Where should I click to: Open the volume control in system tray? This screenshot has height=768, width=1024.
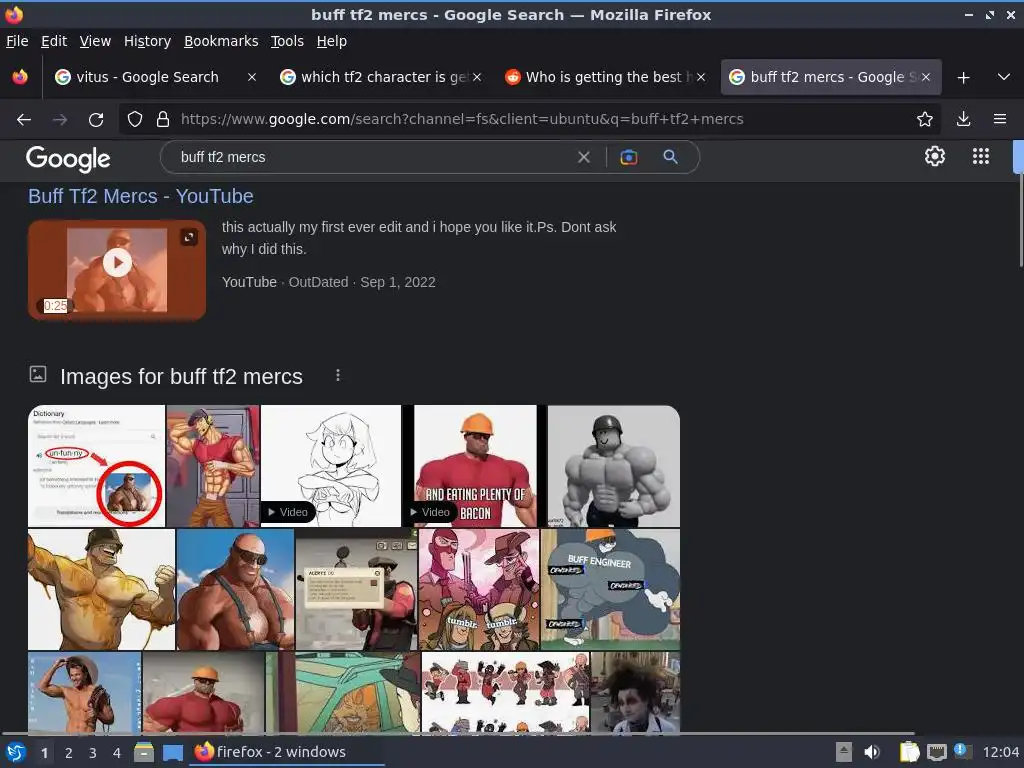872,752
